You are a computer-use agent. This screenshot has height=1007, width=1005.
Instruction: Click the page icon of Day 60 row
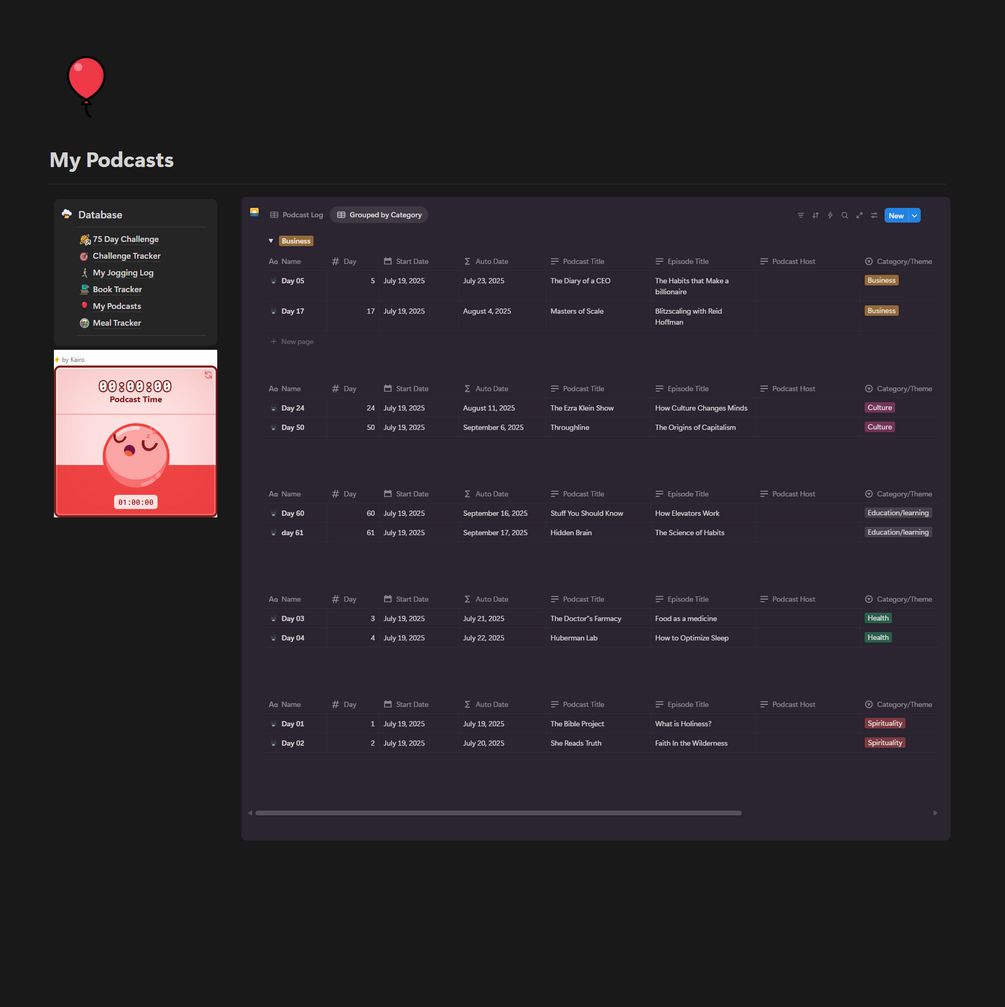click(274, 514)
